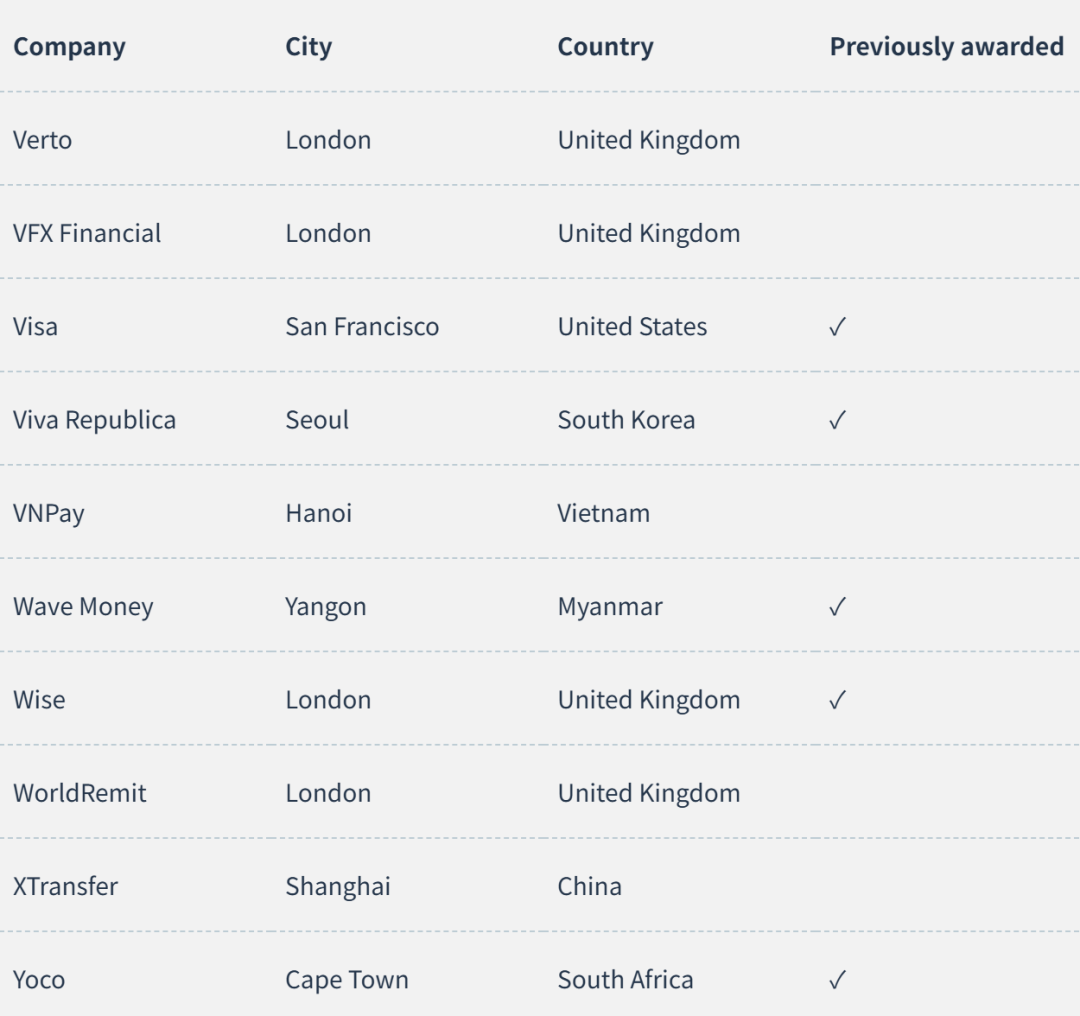Open the WorldRemit company entry
Viewport: 1080px width, 1016px height.
(x=80, y=793)
